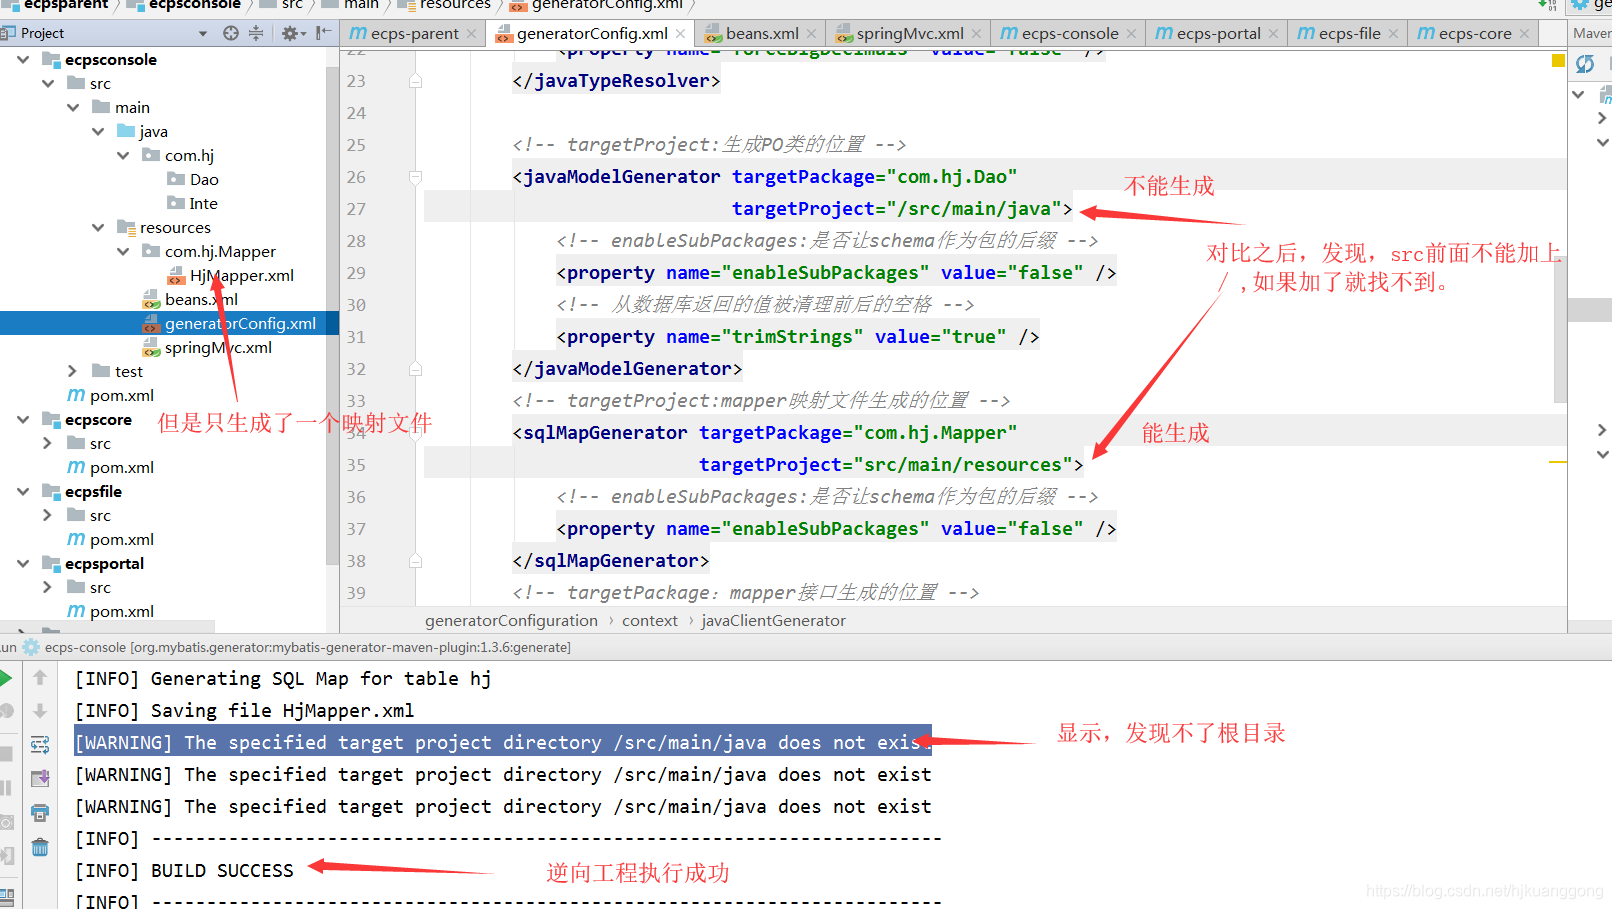Jump up the stack trace arrow

(40, 678)
